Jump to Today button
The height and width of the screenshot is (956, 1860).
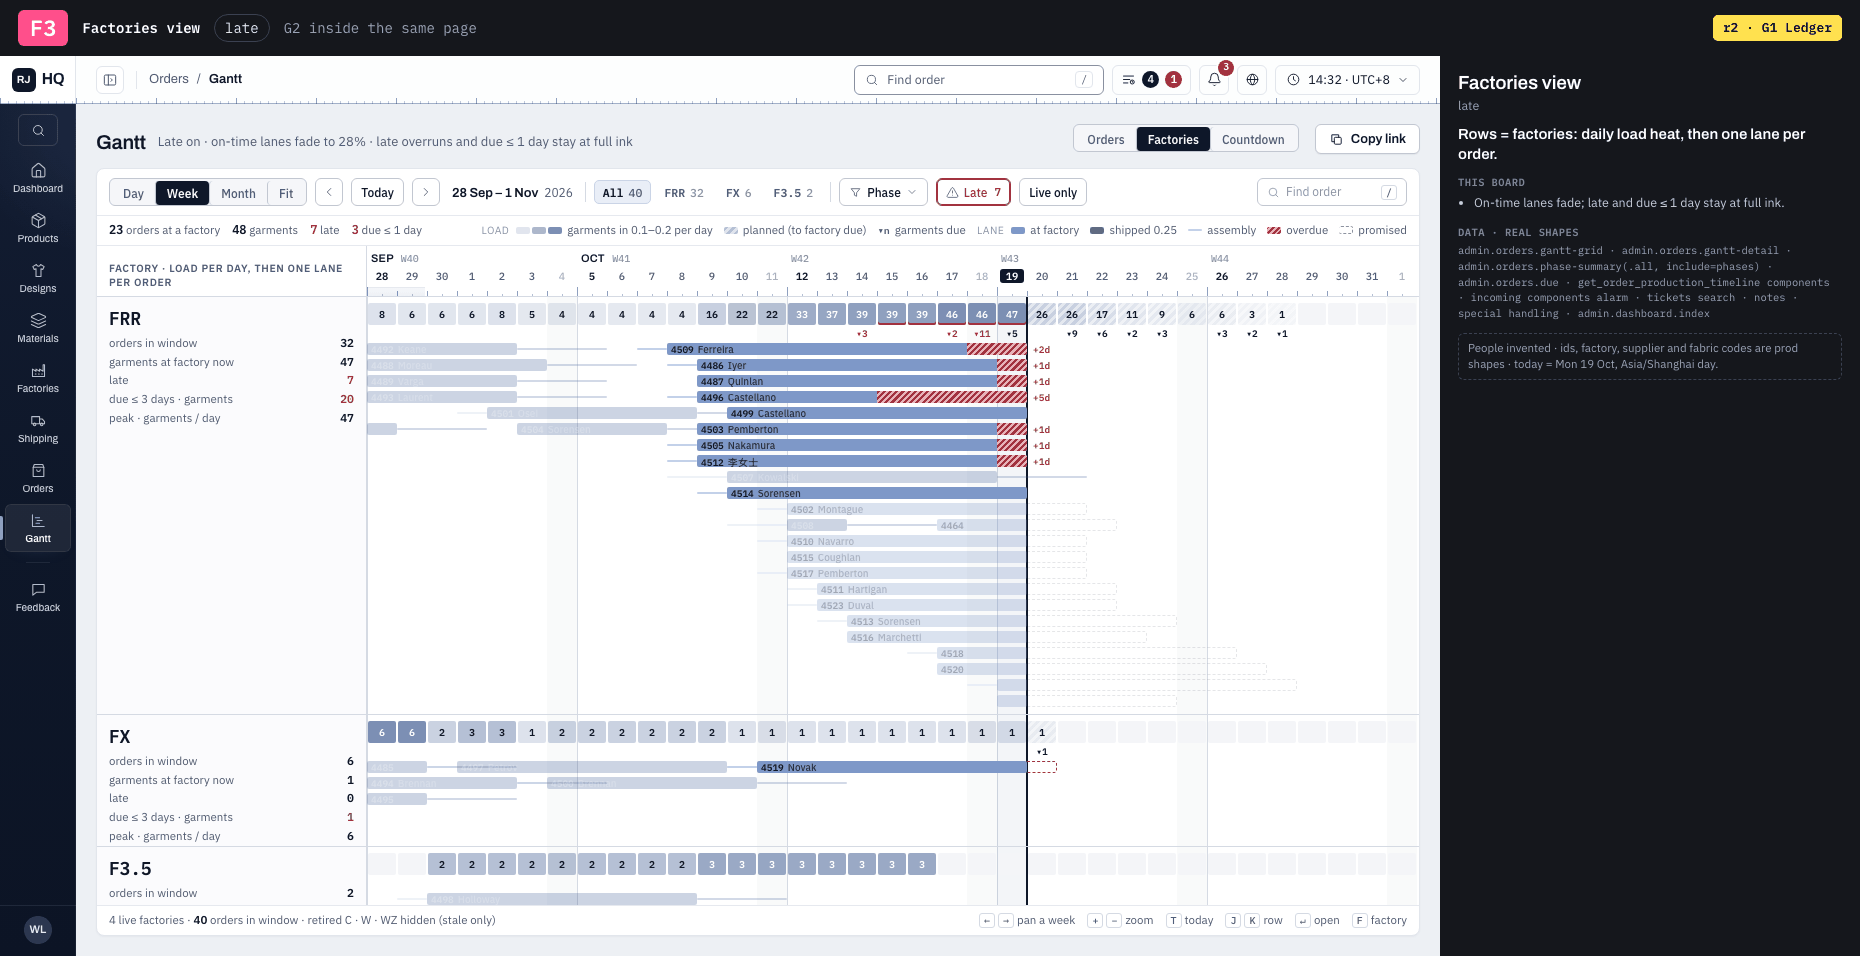tap(377, 192)
